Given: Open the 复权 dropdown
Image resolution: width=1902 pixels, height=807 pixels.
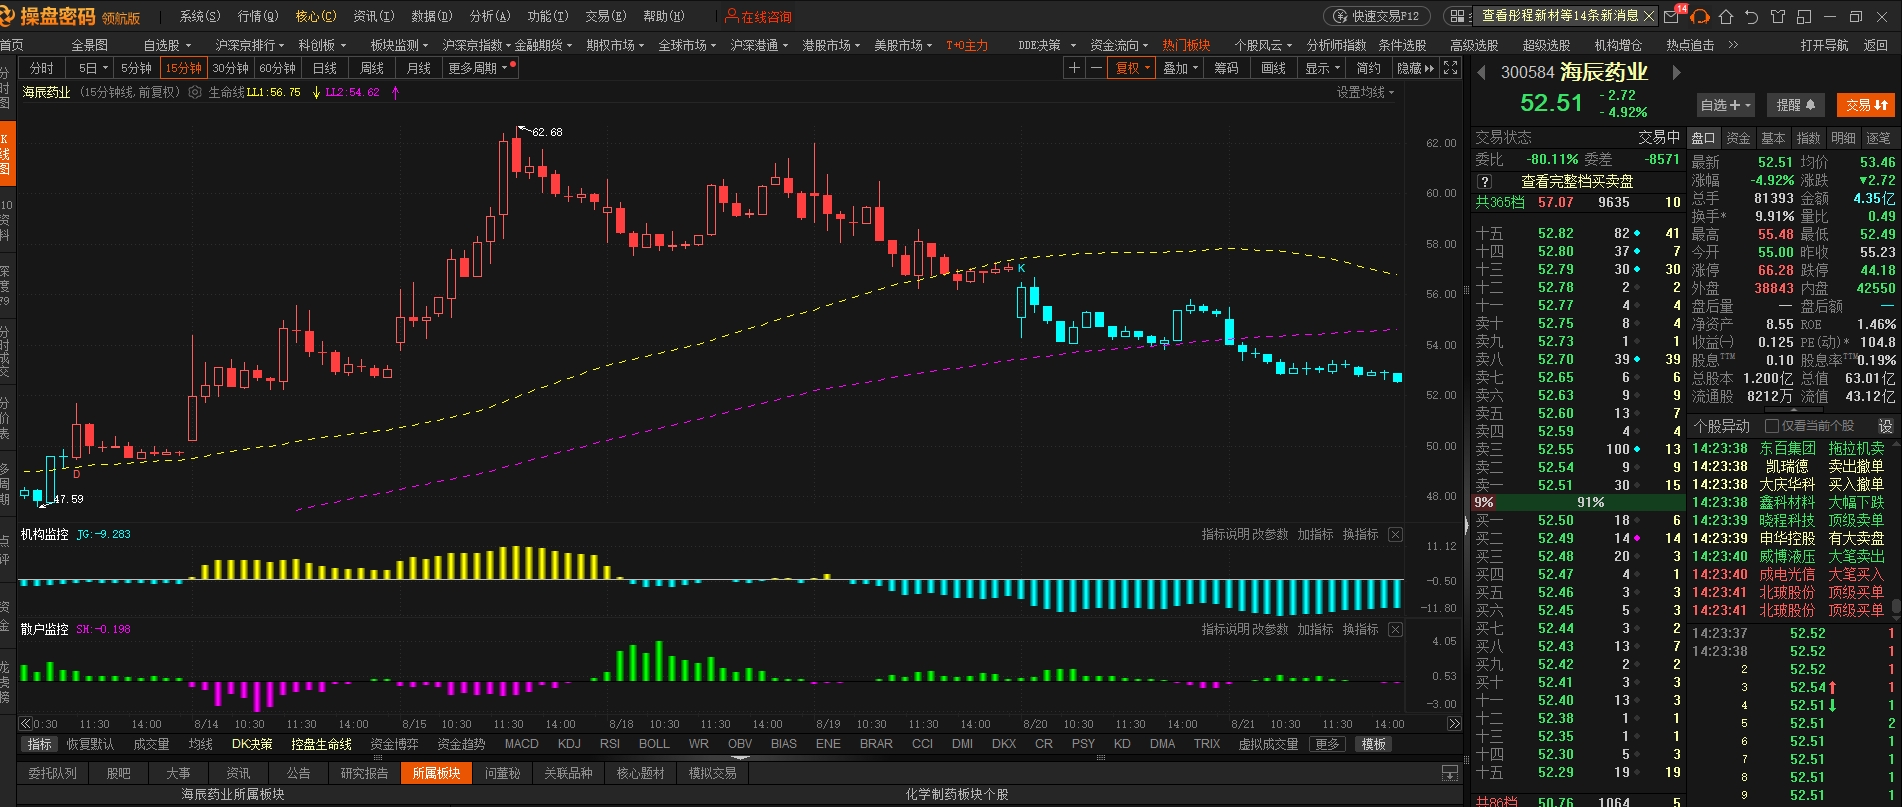Looking at the screenshot, I should (x=1133, y=68).
